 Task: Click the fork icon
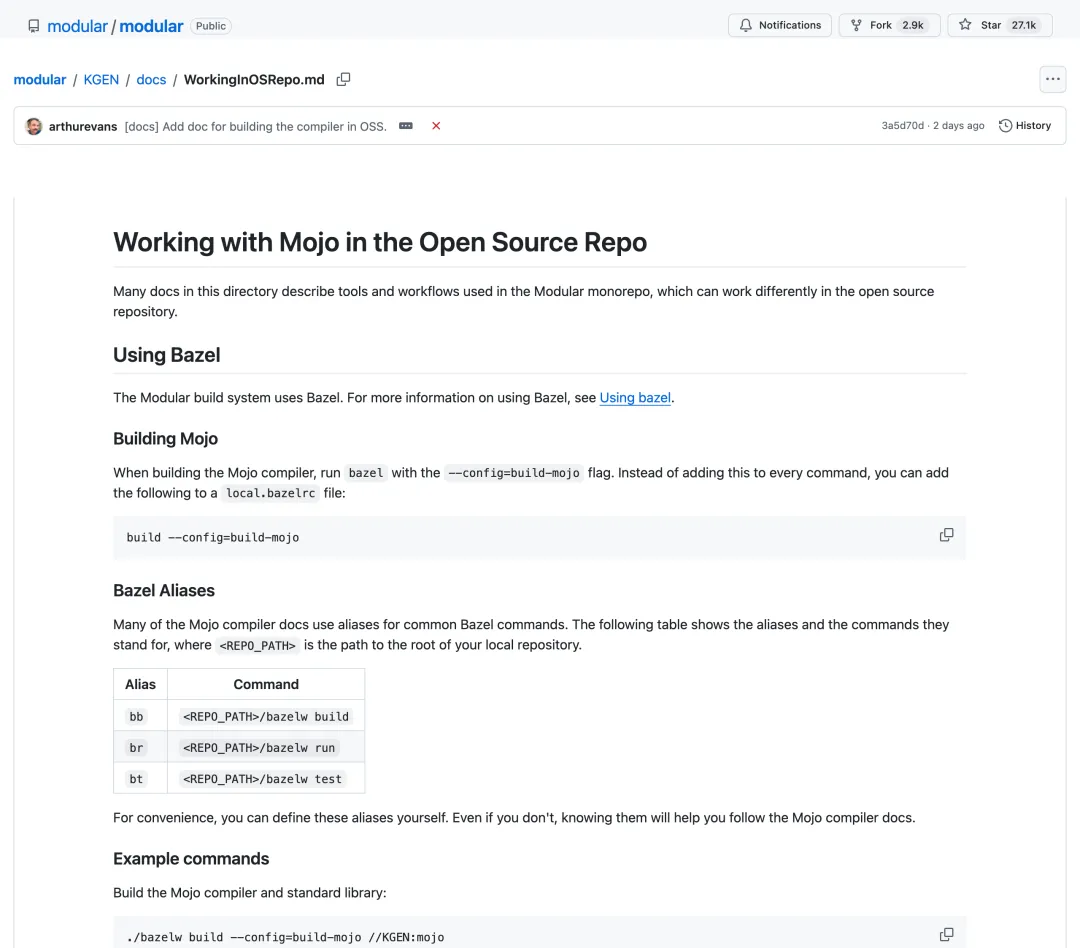pyautogui.click(x=856, y=25)
